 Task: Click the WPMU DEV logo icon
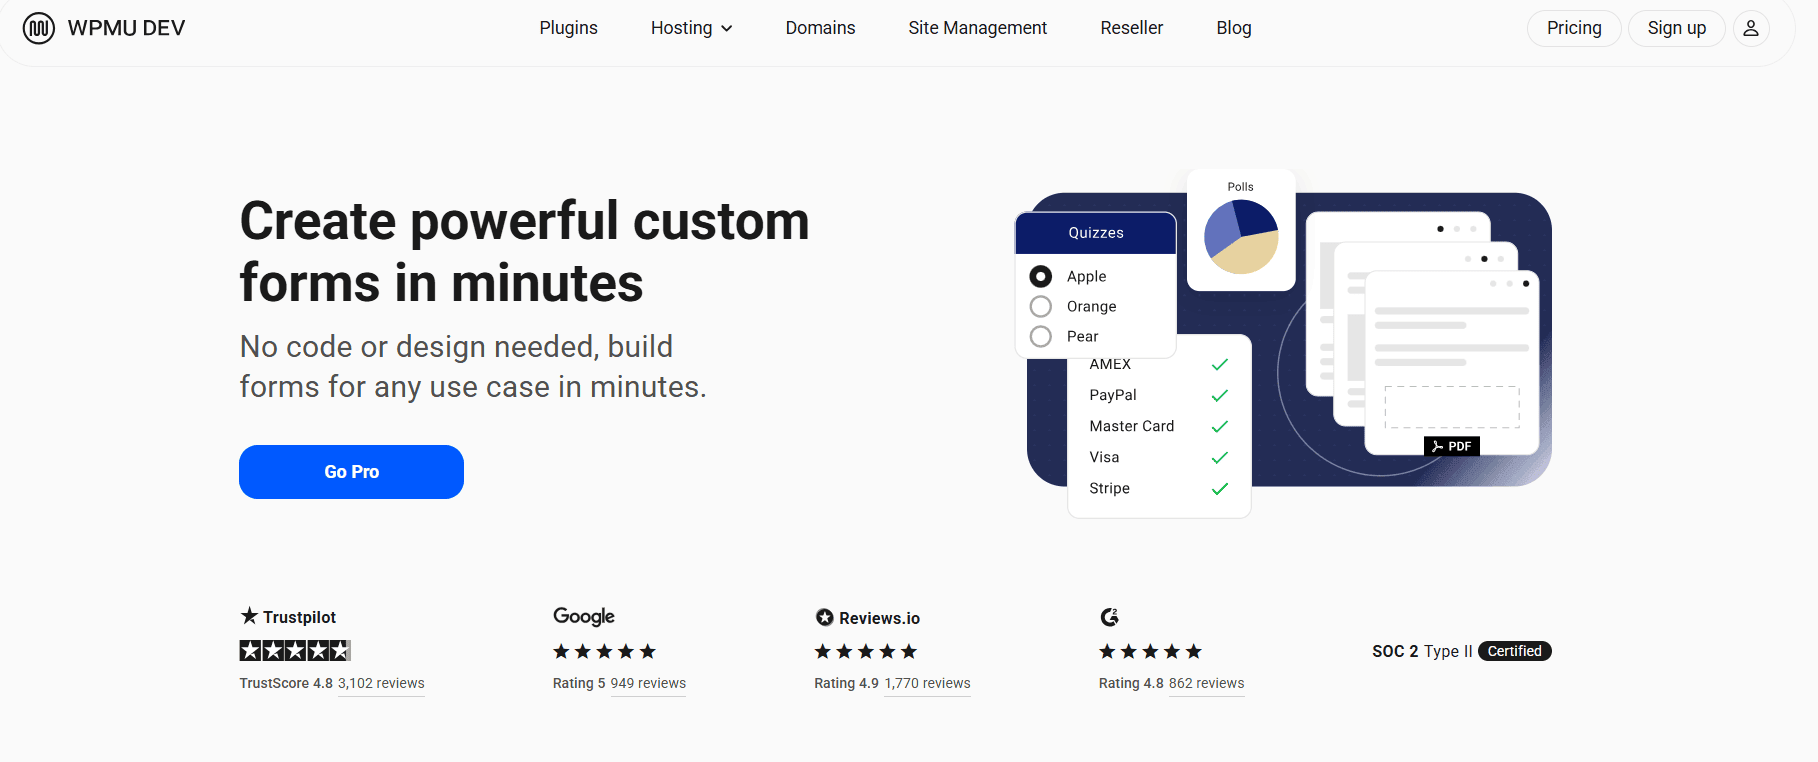[x=39, y=28]
